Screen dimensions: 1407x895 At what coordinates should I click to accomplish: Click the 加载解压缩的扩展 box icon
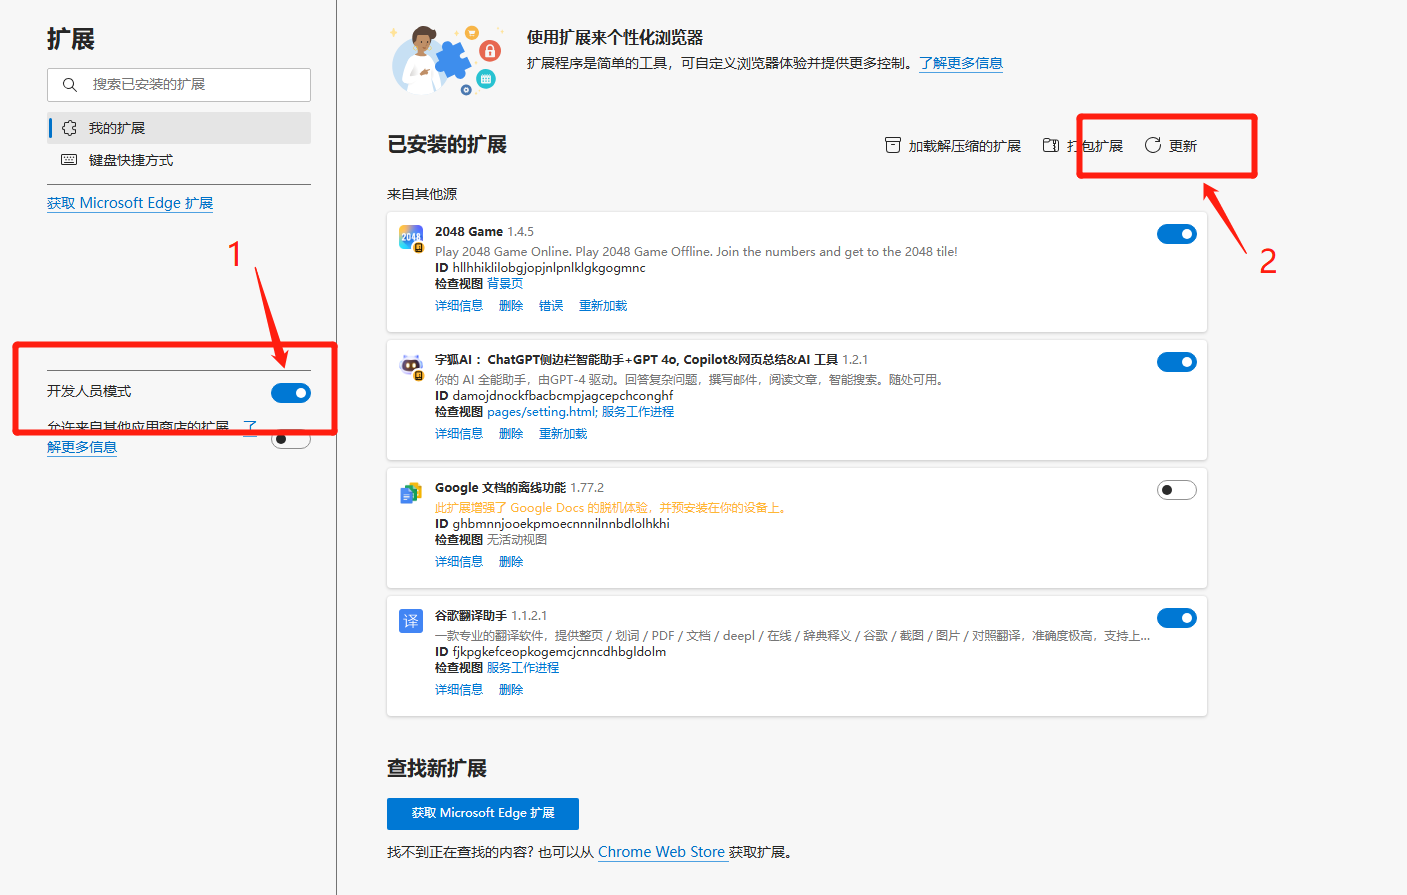pyautogui.click(x=893, y=146)
